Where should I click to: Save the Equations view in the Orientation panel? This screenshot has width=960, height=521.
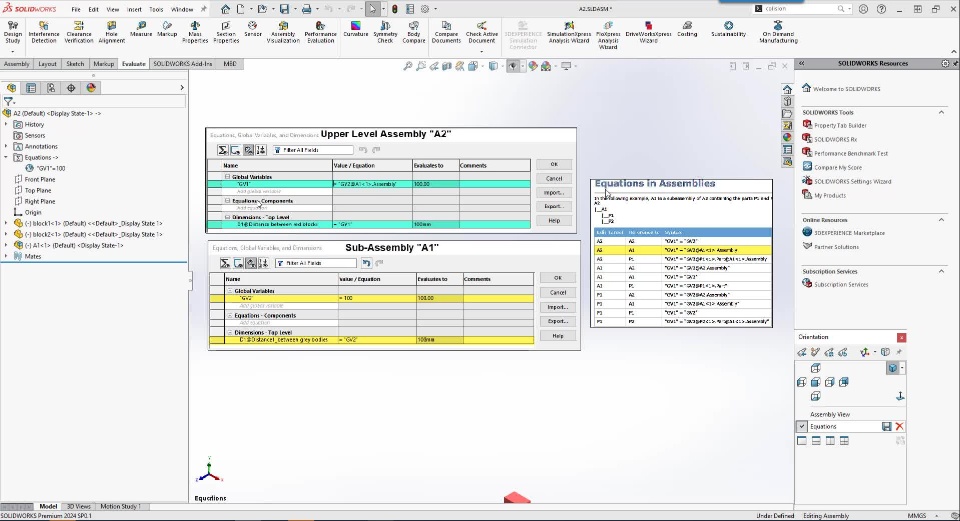tap(887, 427)
